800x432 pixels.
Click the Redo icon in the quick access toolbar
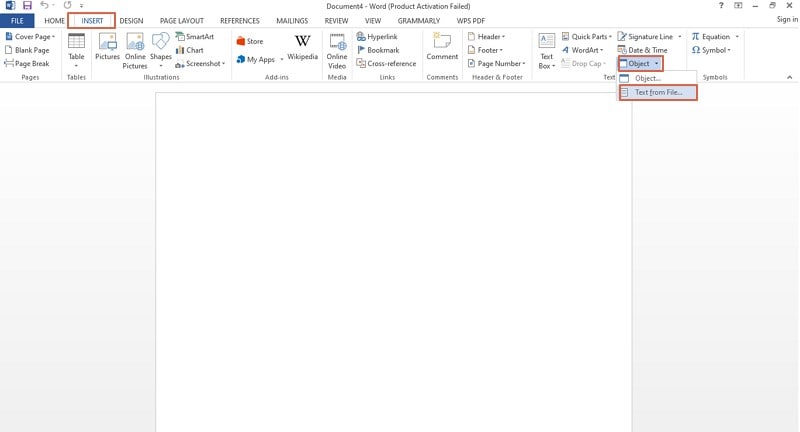[67, 6]
